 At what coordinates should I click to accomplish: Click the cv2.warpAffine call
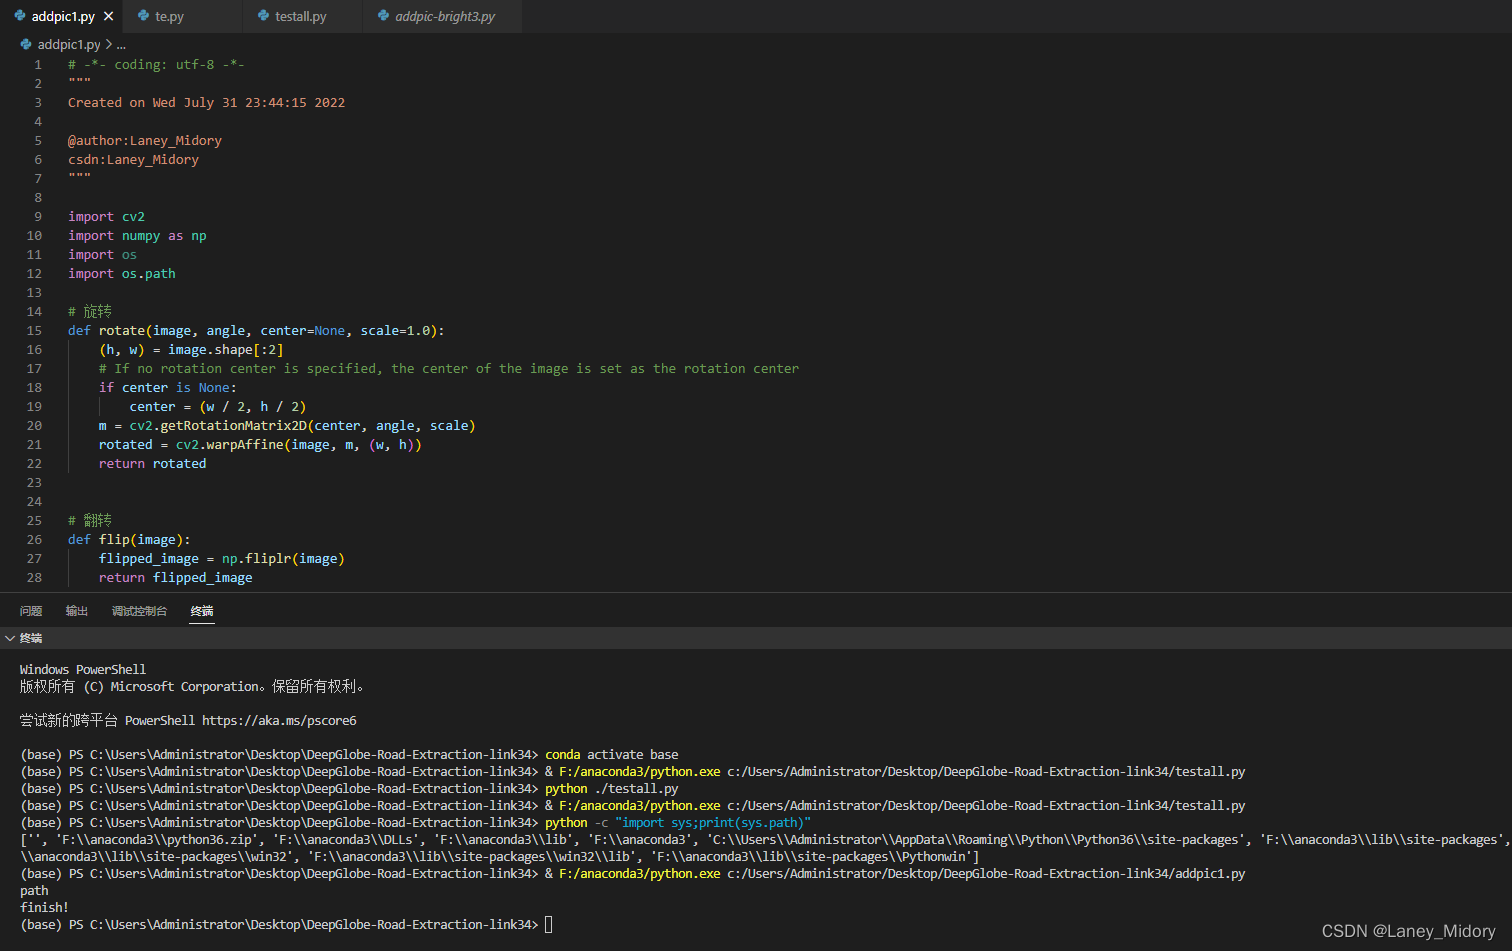(299, 444)
